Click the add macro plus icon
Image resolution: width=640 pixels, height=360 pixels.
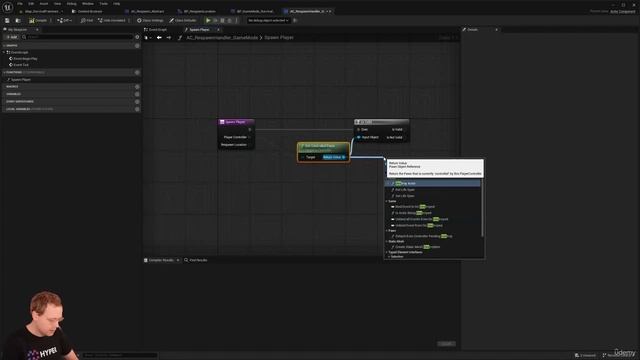pyautogui.click(x=137, y=87)
